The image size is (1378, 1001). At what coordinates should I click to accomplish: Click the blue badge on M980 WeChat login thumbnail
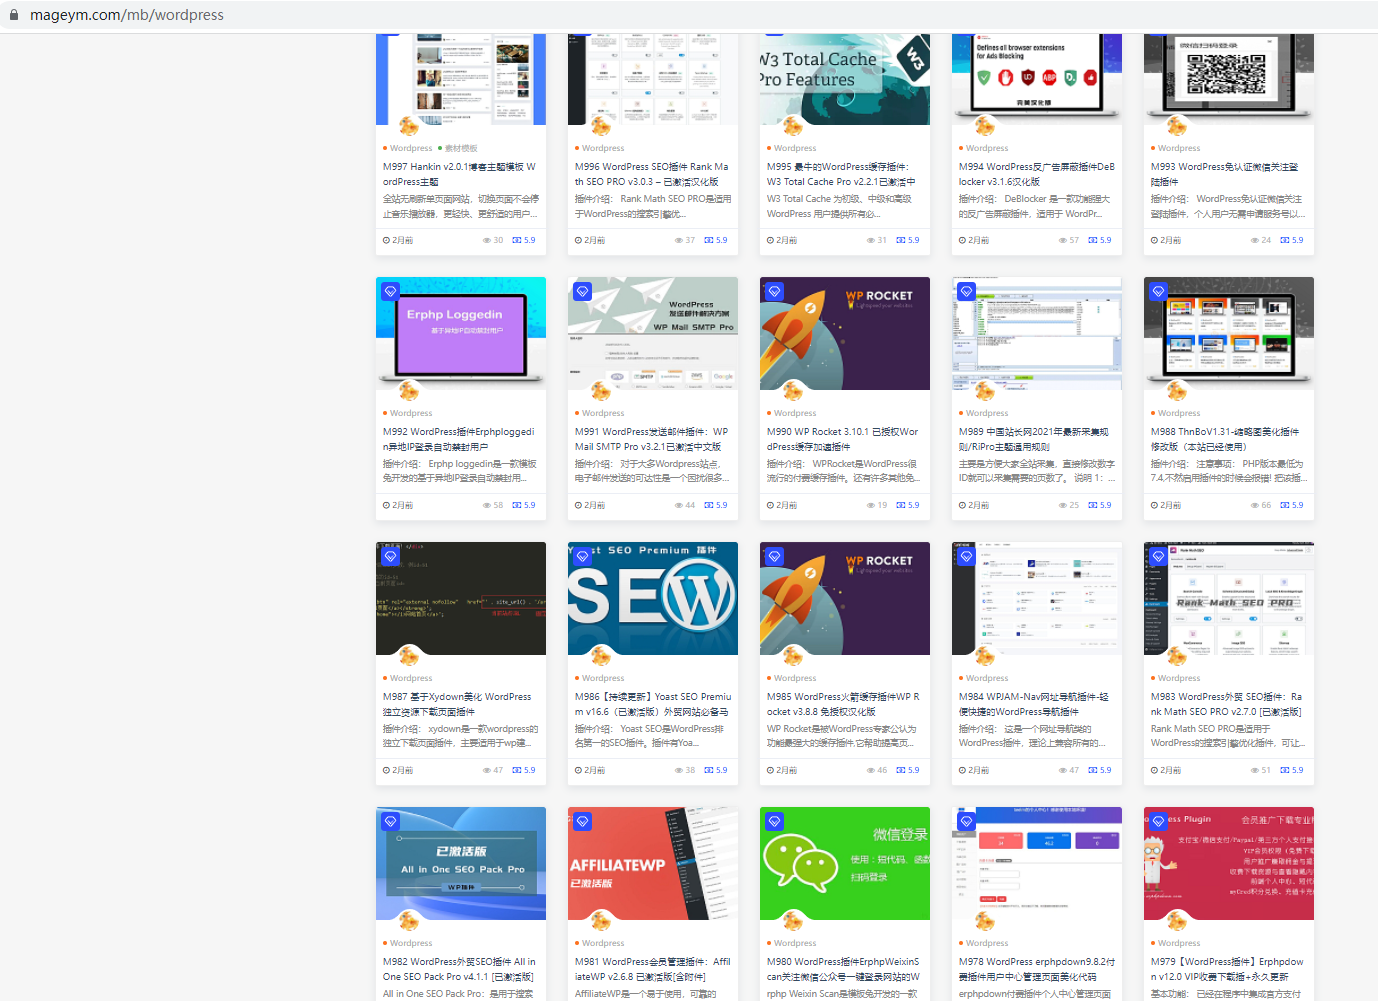point(775,821)
